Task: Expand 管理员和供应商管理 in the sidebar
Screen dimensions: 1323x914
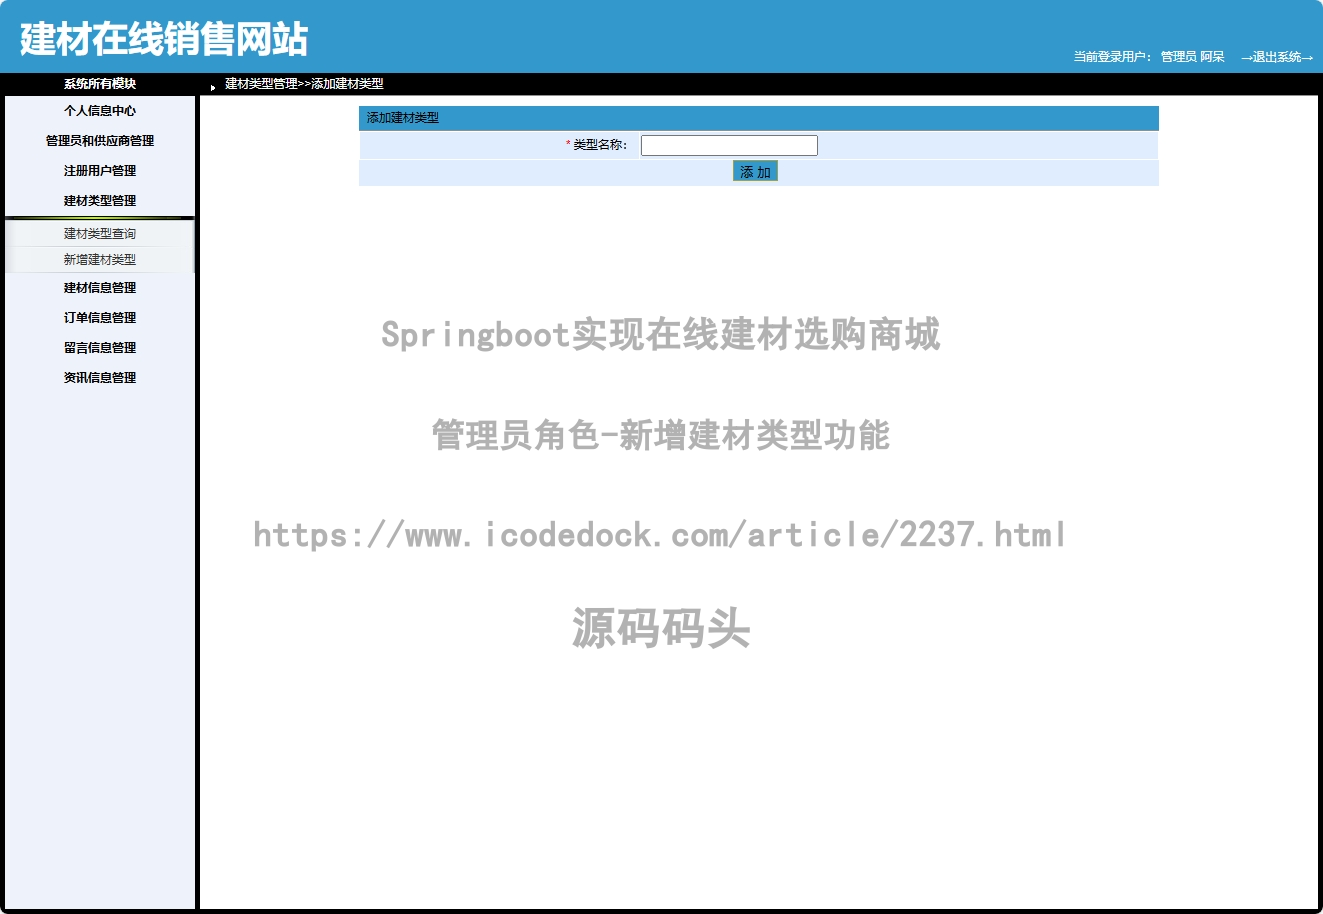Action: tap(100, 141)
